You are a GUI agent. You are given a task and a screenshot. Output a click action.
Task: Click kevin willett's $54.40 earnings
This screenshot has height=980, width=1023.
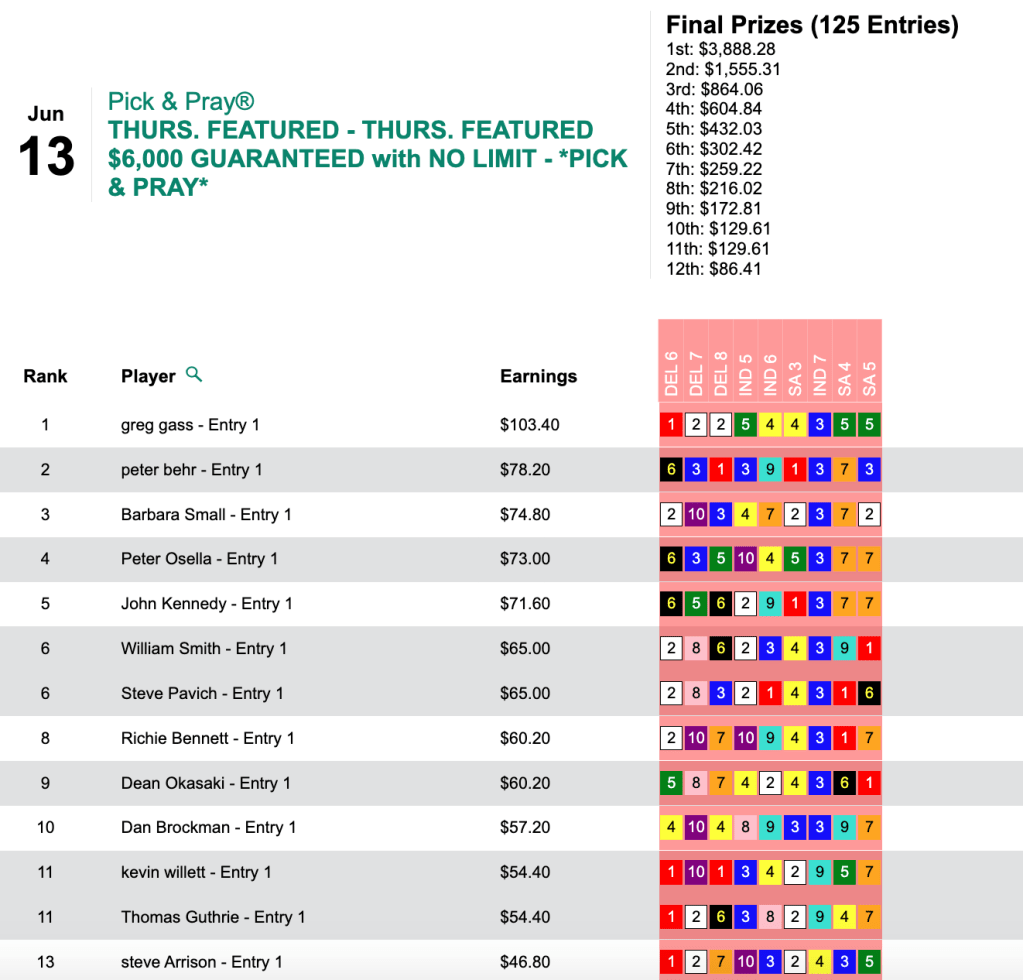[x=525, y=872]
